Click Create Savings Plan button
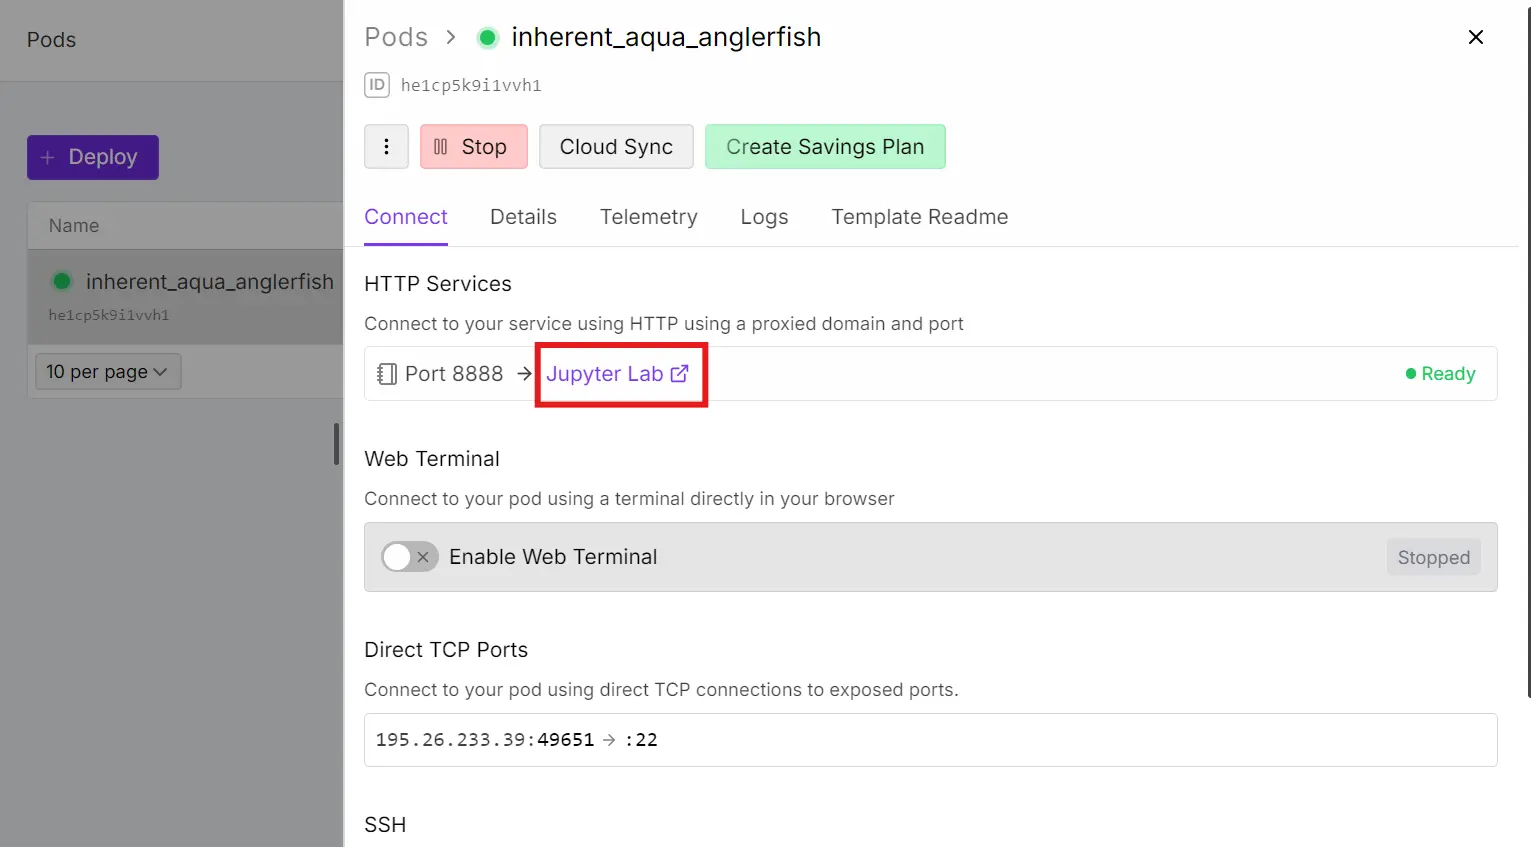1531x847 pixels. (825, 147)
